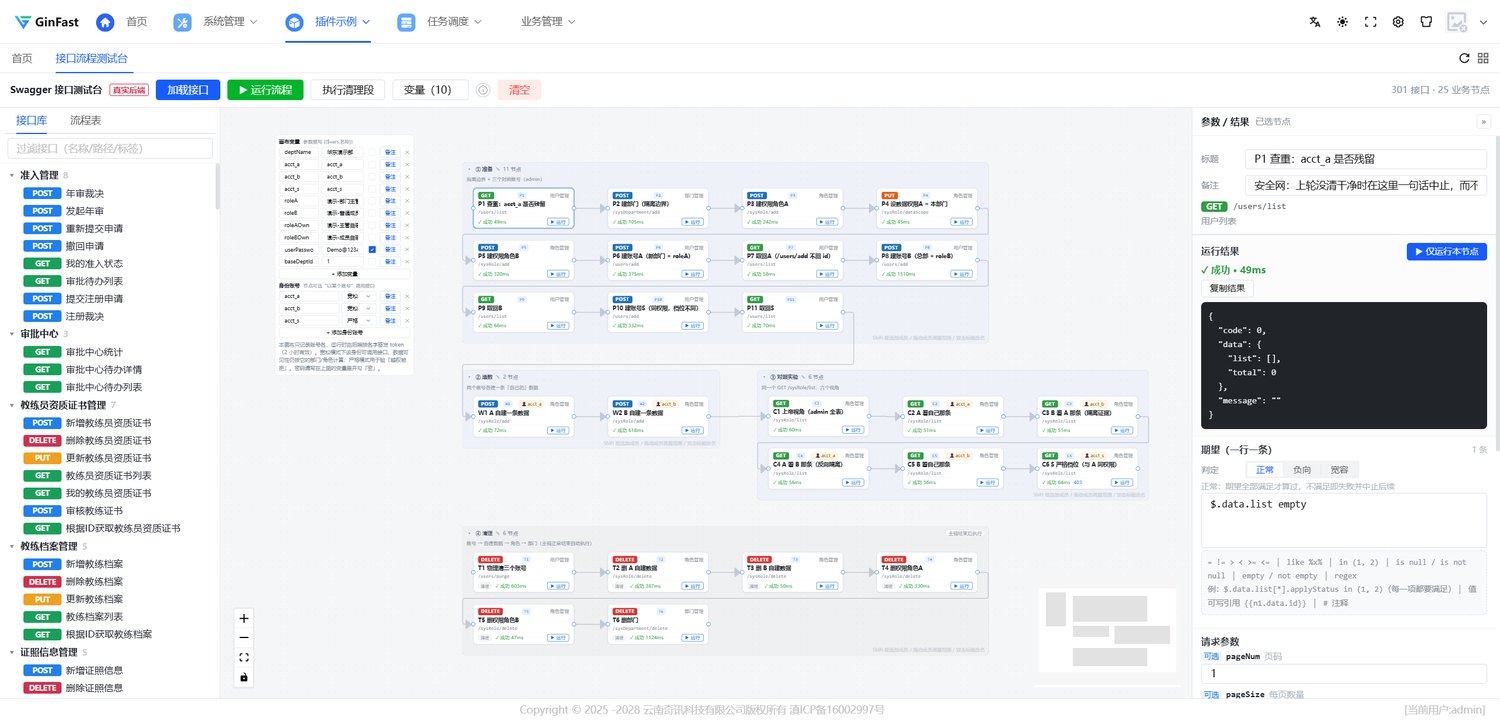The width and height of the screenshot is (1500, 720).
Task: Click the 加载接口 button
Action: pyautogui.click(x=188, y=90)
